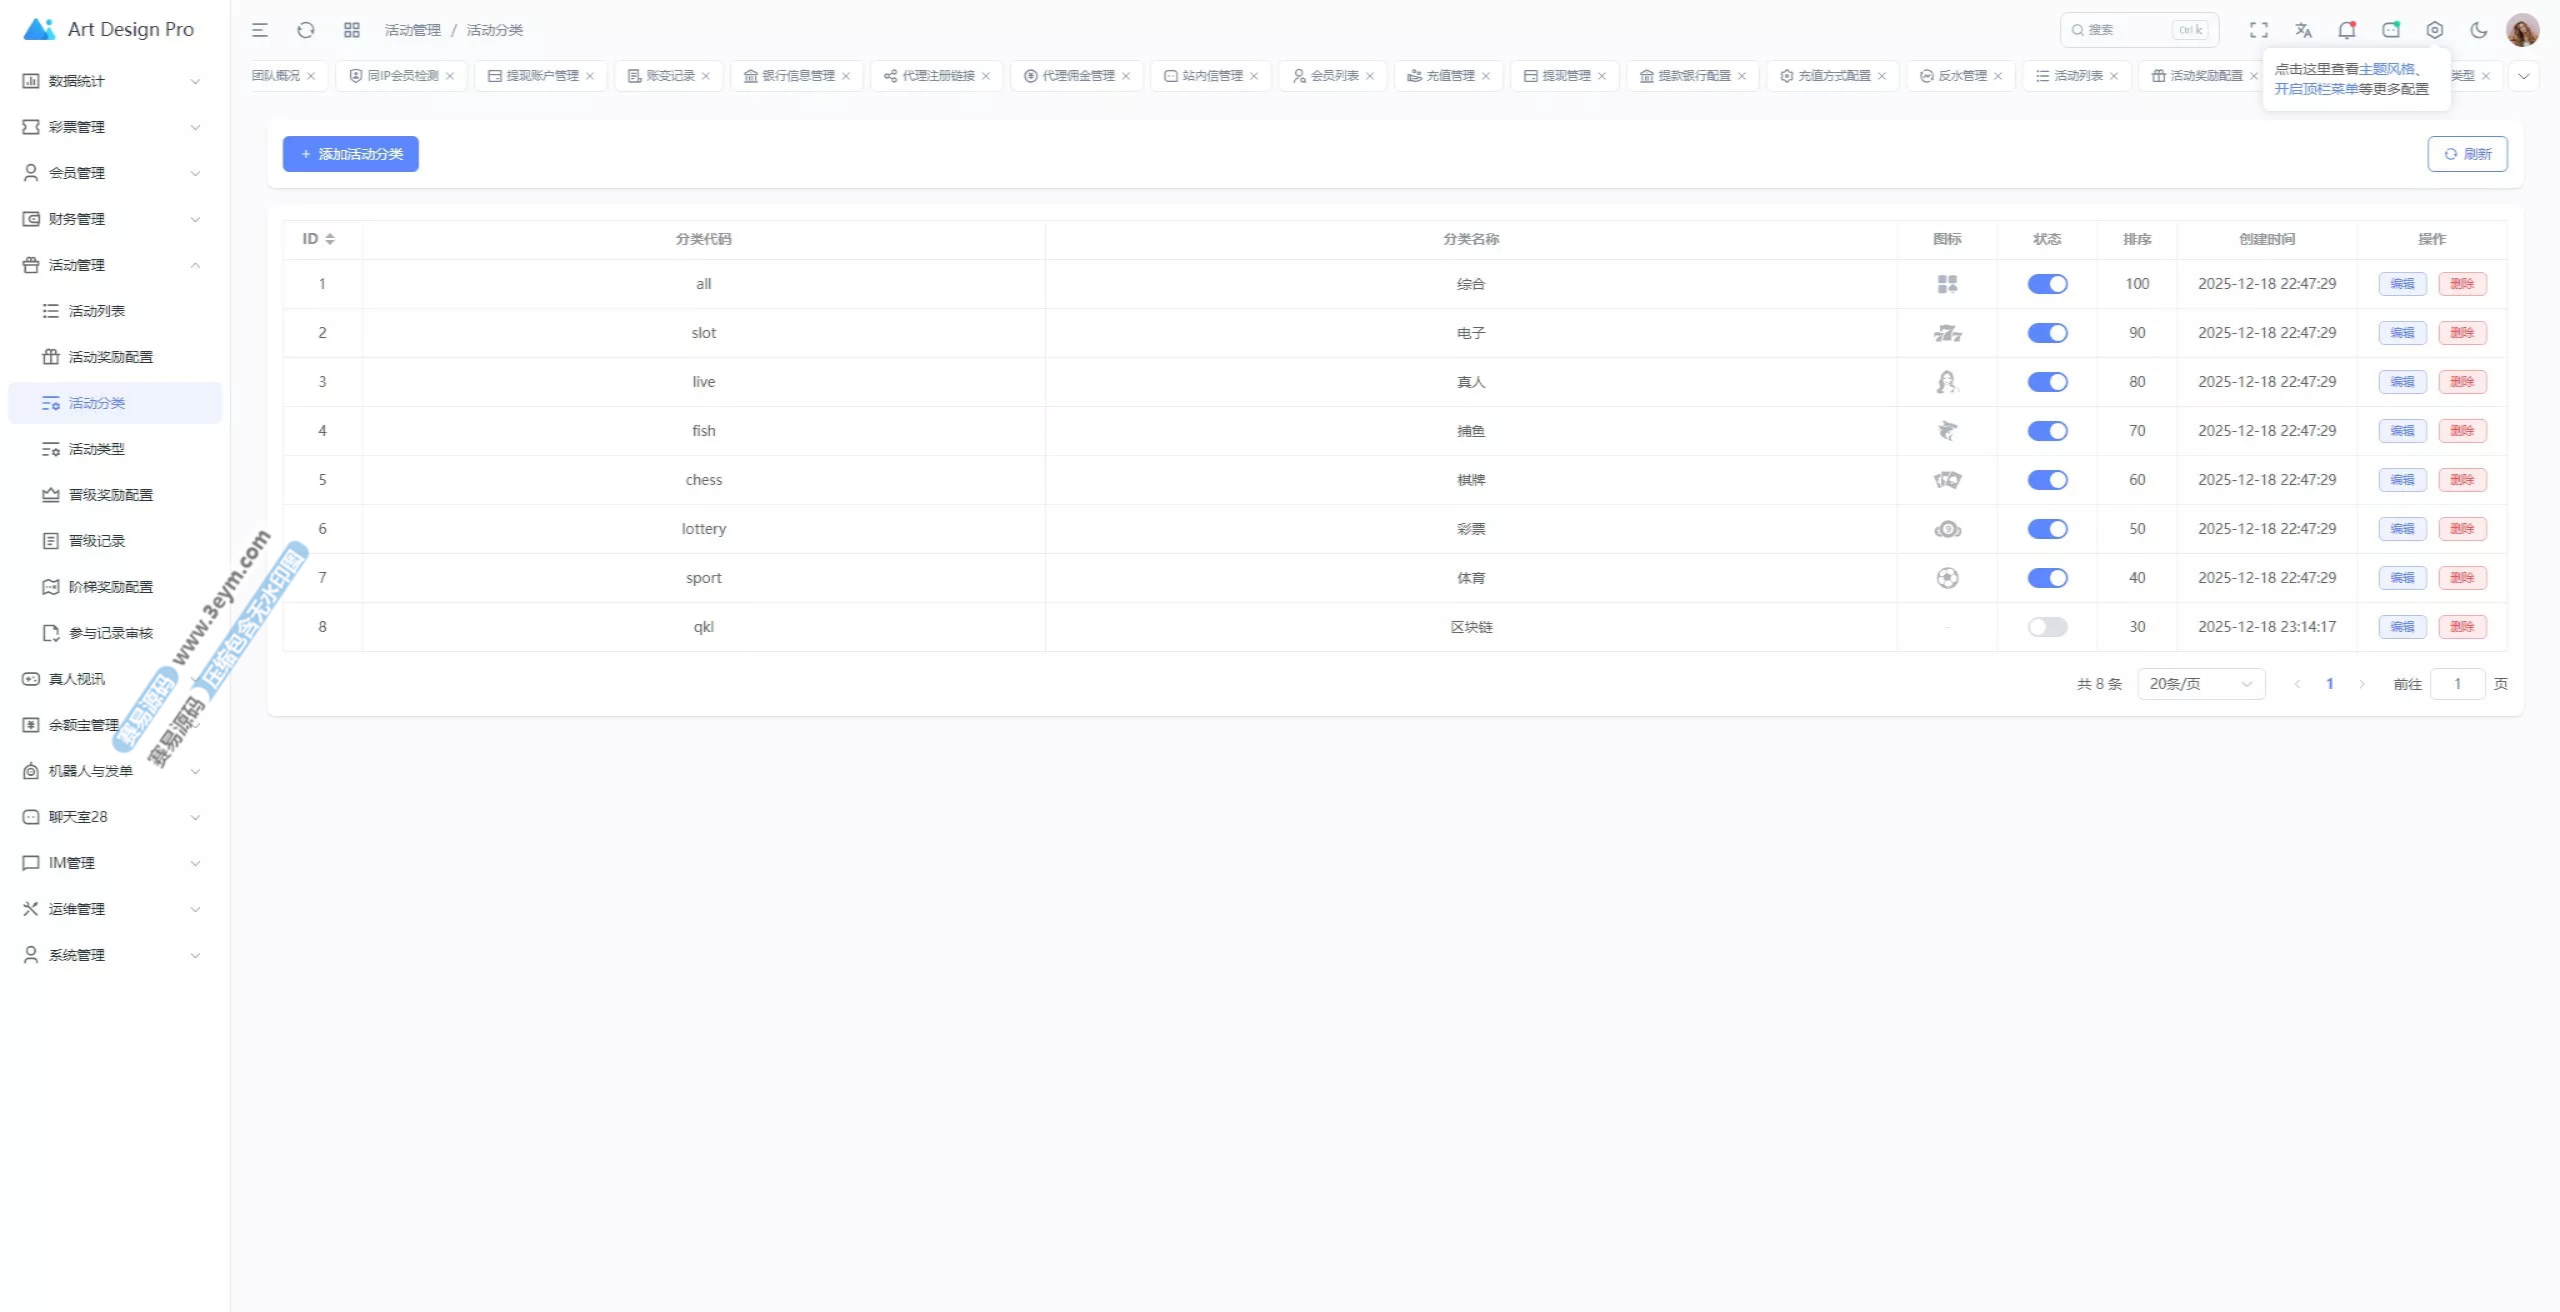
Task: Open the 20条/页 page size dropdown
Action: click(x=2200, y=684)
